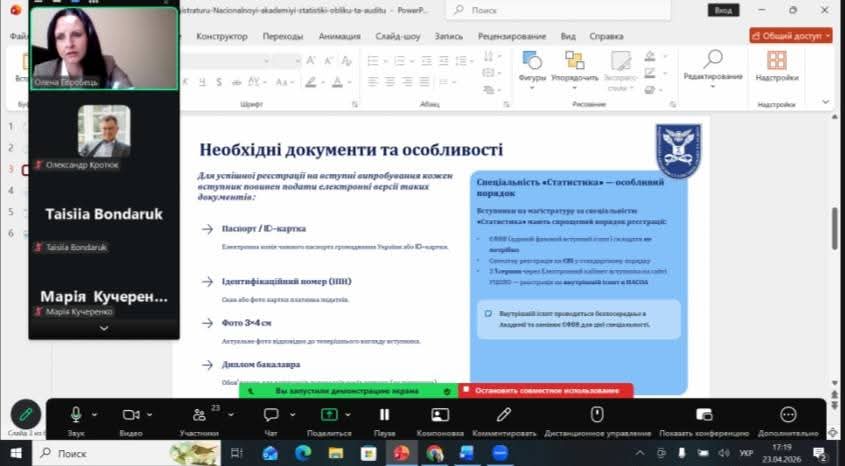
Task: Open the Add-ins button in the ribbon
Action: [776, 63]
